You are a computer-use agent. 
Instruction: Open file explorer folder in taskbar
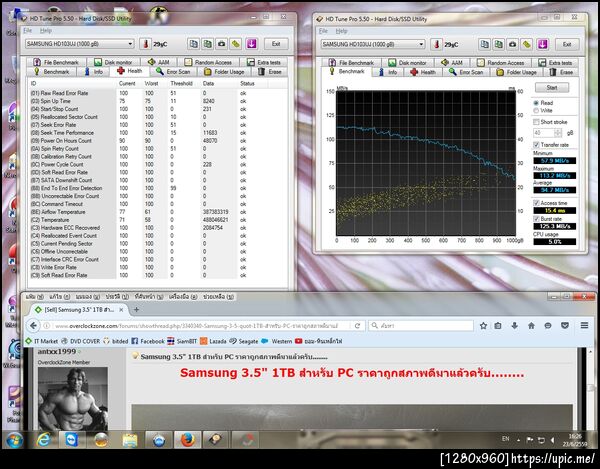coord(130,440)
